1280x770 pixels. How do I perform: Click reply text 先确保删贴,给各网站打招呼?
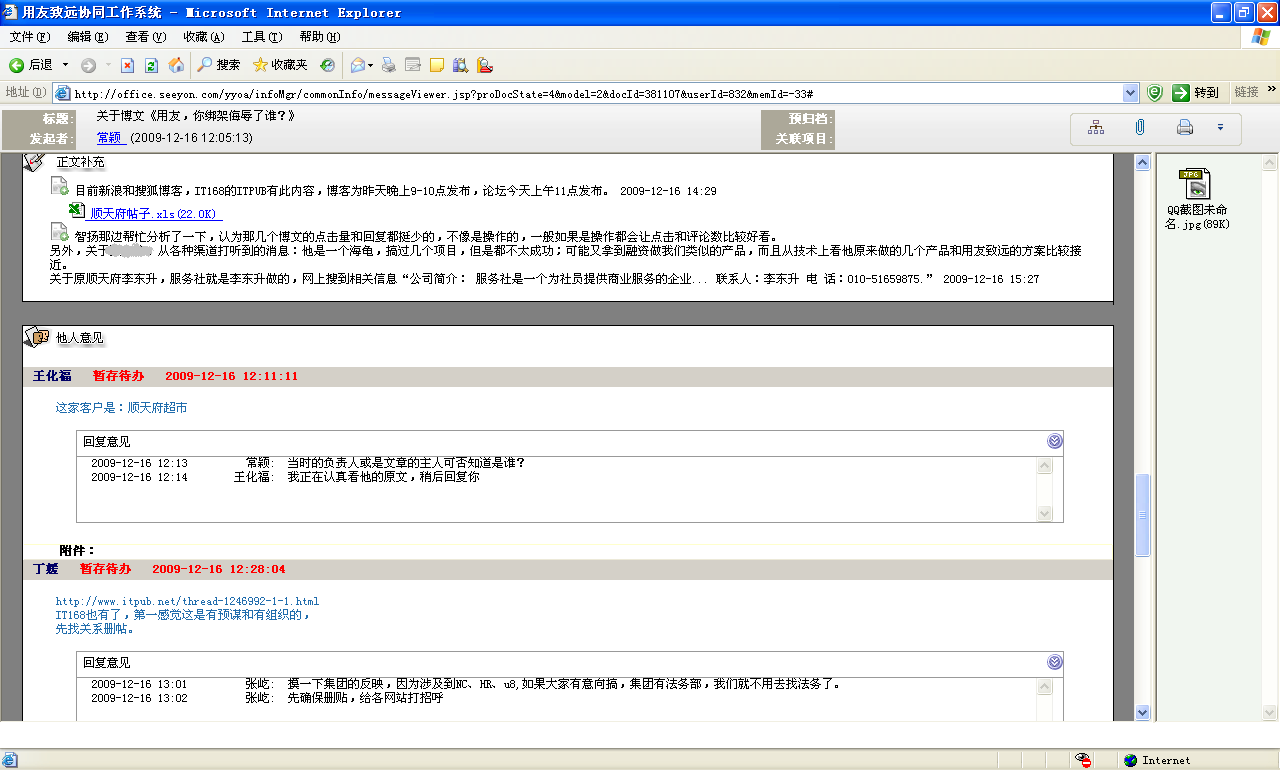coord(364,698)
